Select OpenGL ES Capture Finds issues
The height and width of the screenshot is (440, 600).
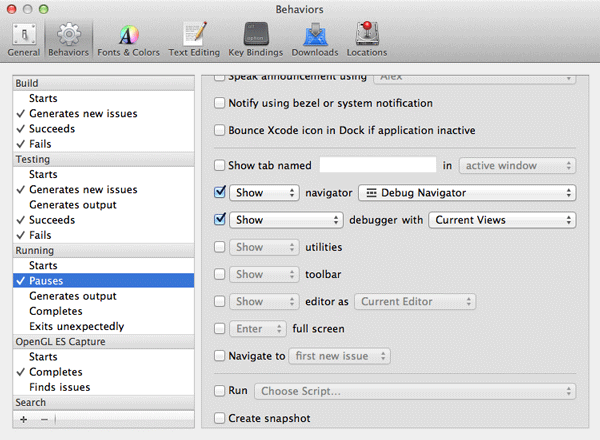coord(103,387)
